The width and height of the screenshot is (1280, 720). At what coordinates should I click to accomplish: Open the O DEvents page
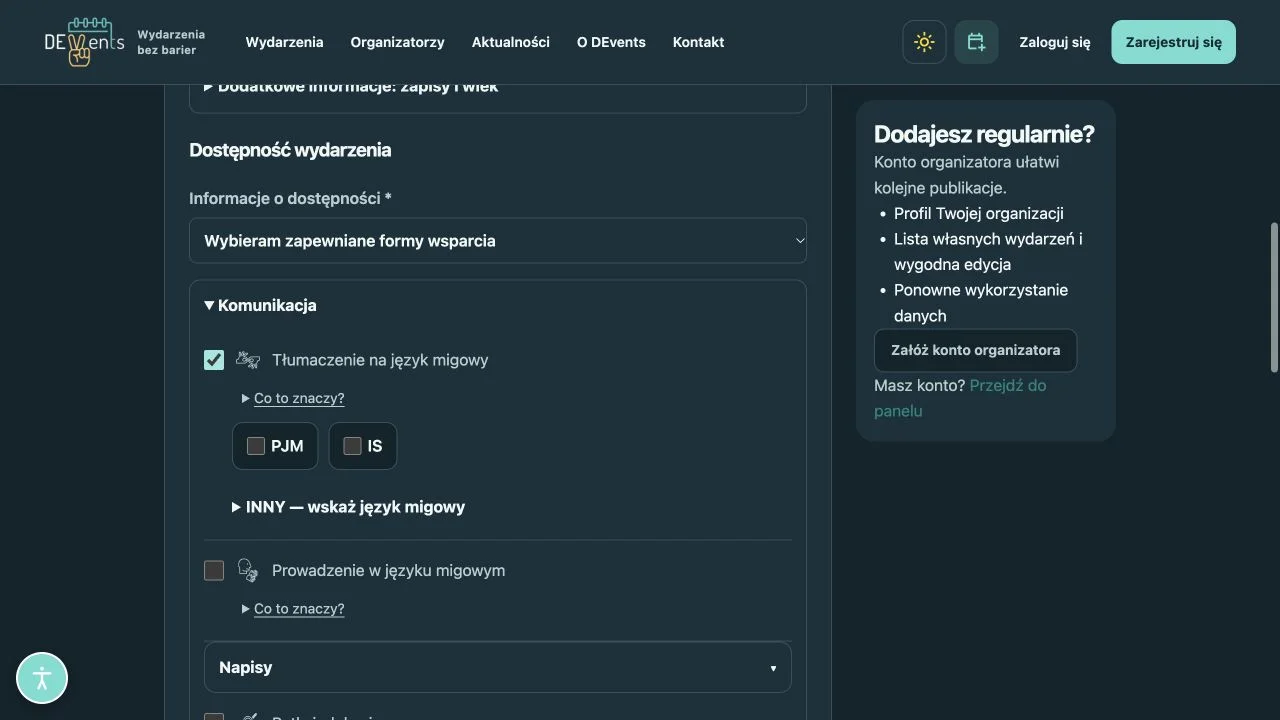tap(611, 42)
